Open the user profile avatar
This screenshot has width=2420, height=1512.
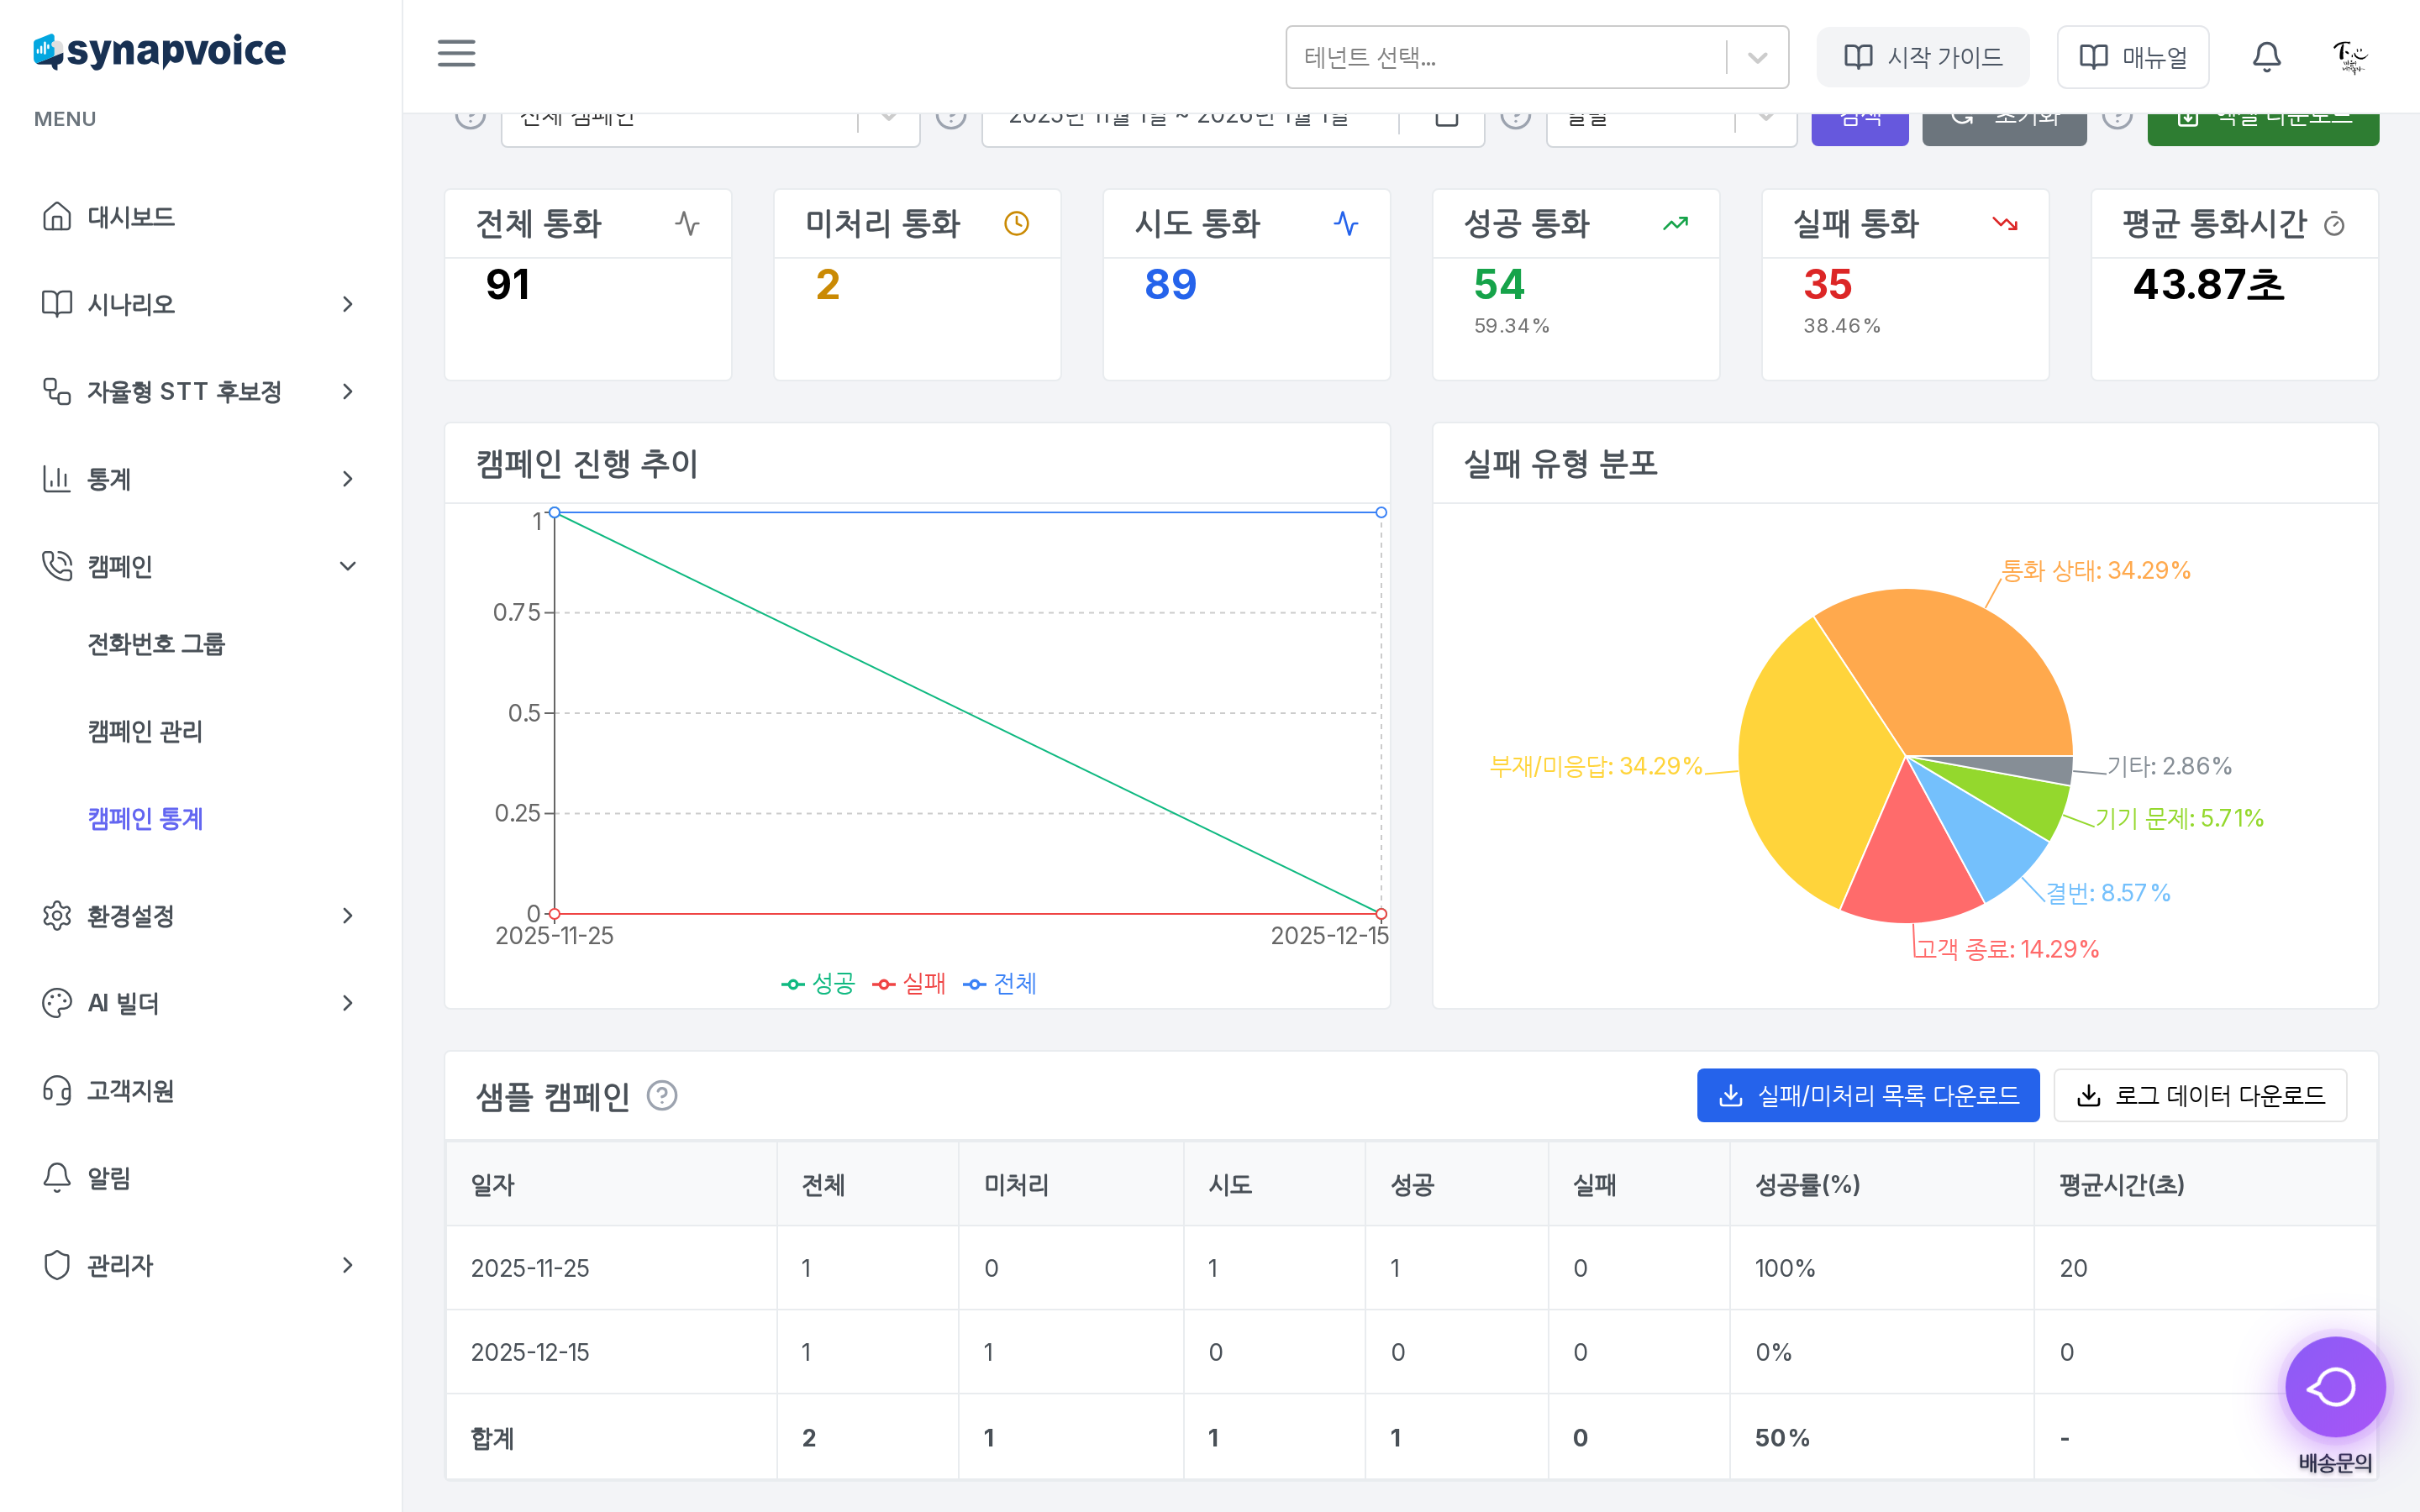(x=2349, y=57)
